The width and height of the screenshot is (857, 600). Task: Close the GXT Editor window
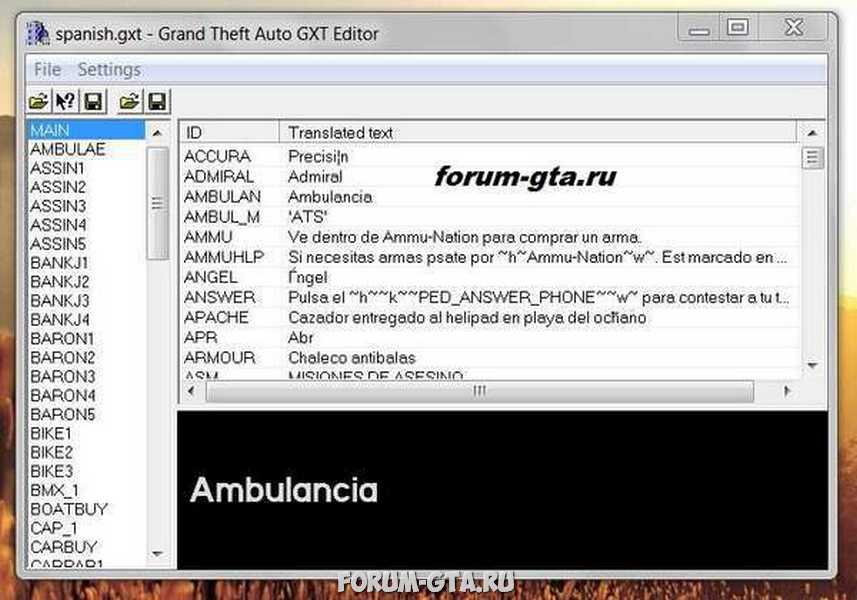click(x=794, y=27)
